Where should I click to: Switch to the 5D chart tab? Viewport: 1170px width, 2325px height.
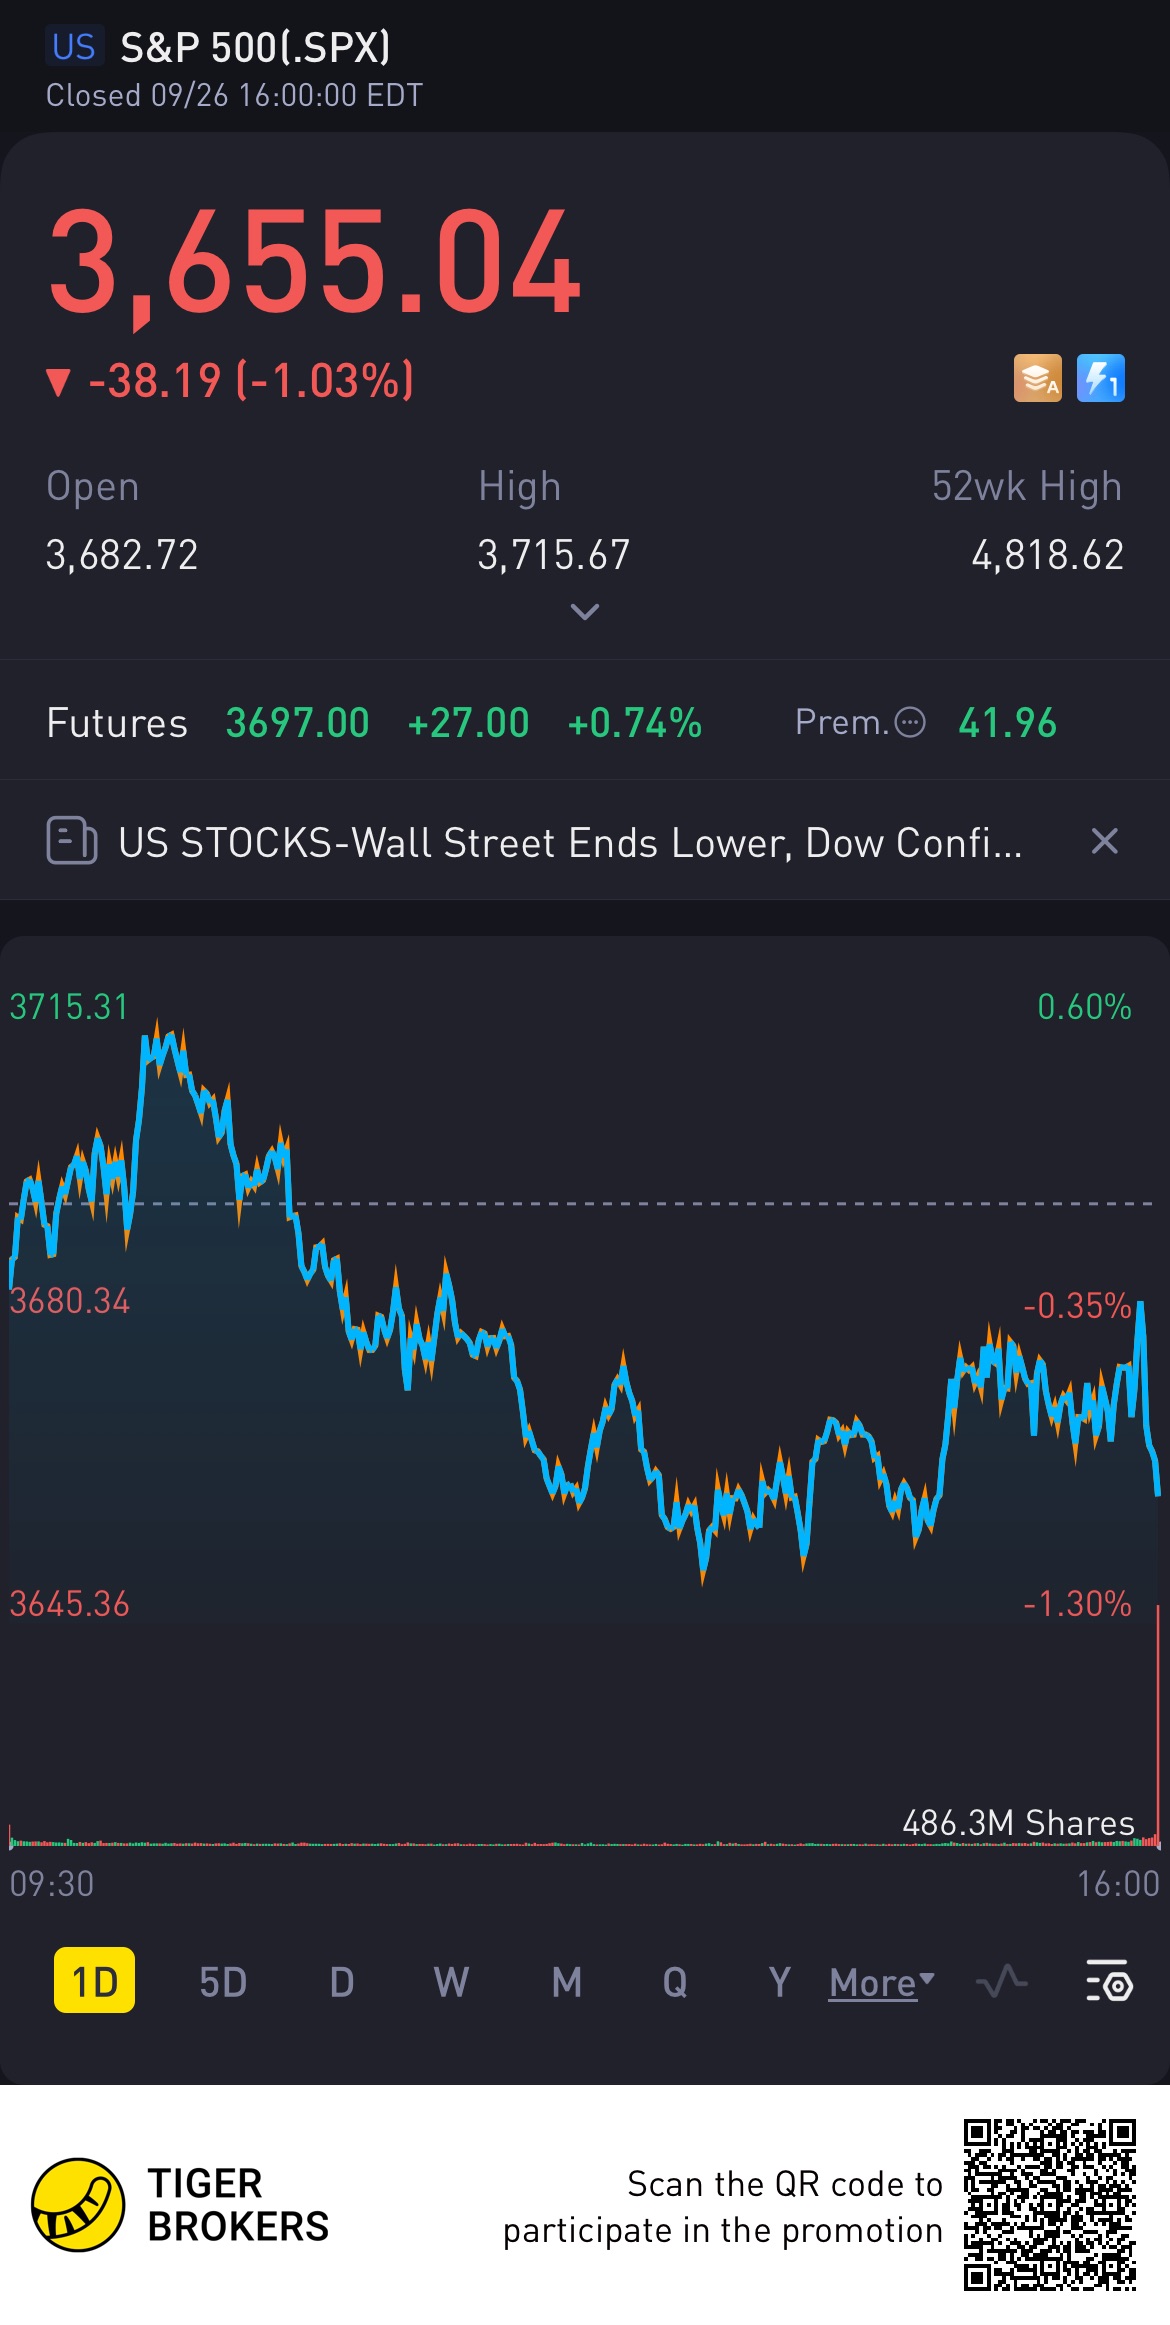[x=222, y=1982]
